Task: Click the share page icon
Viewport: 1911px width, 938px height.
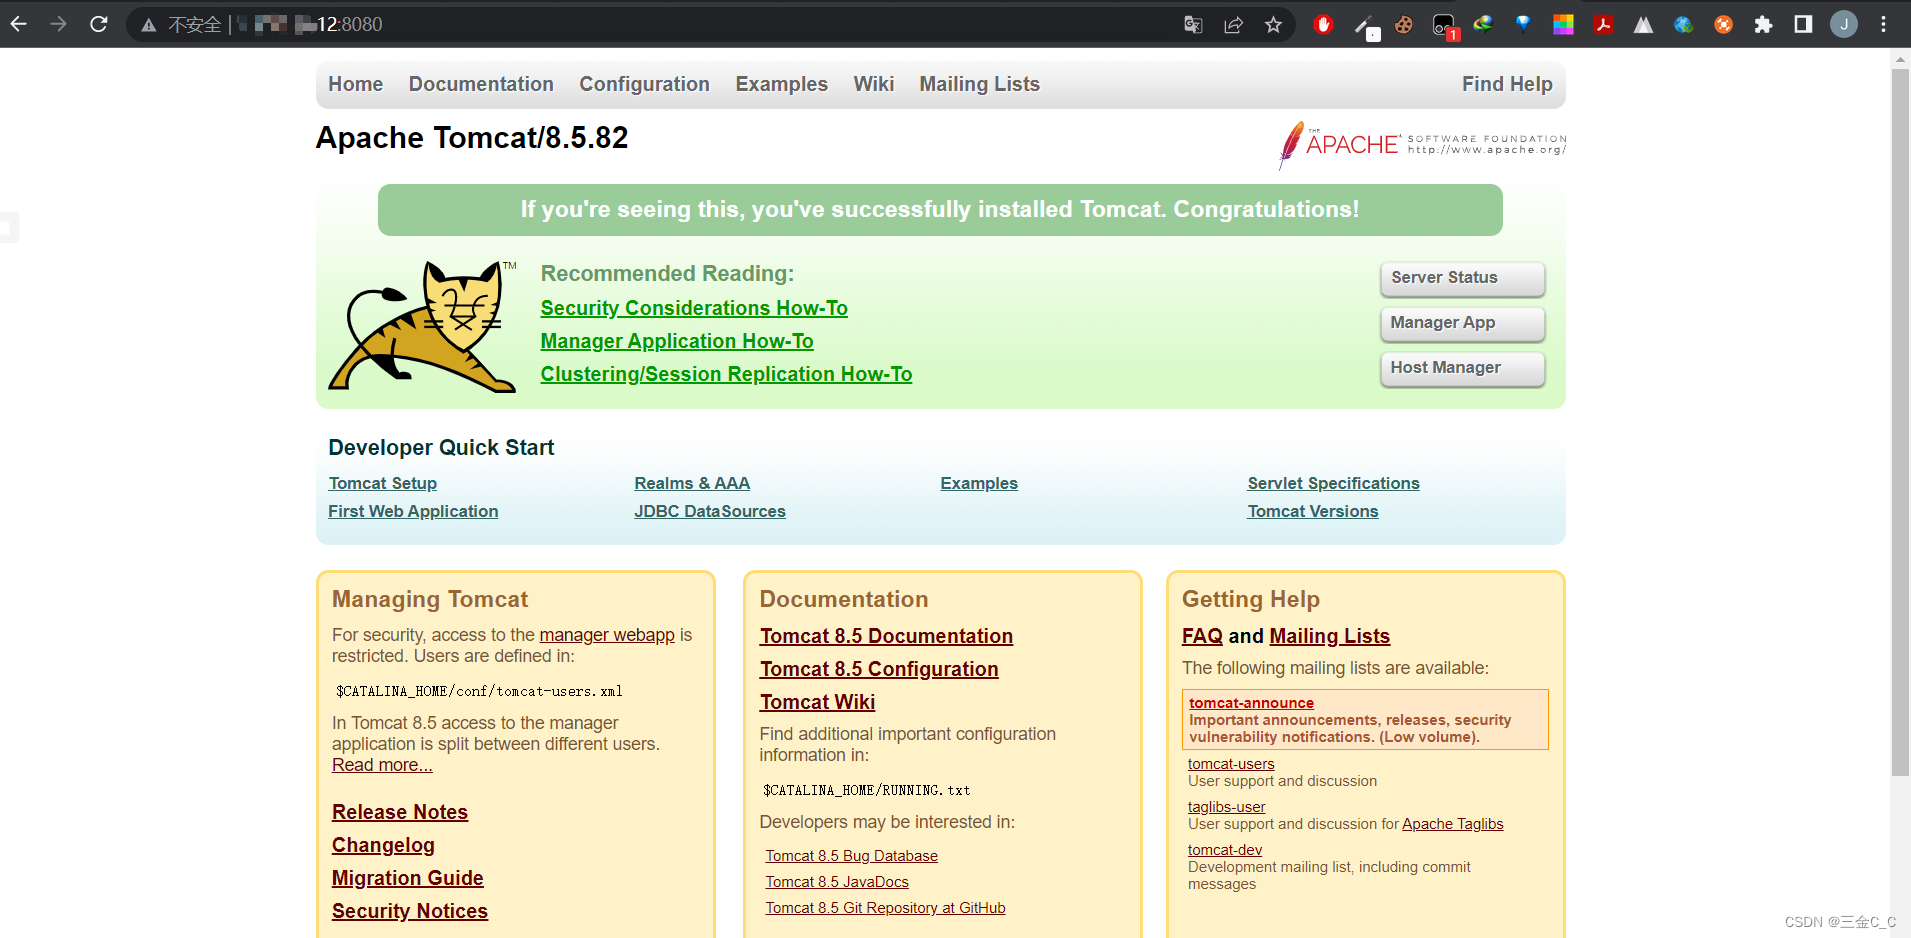Action: click(x=1233, y=25)
